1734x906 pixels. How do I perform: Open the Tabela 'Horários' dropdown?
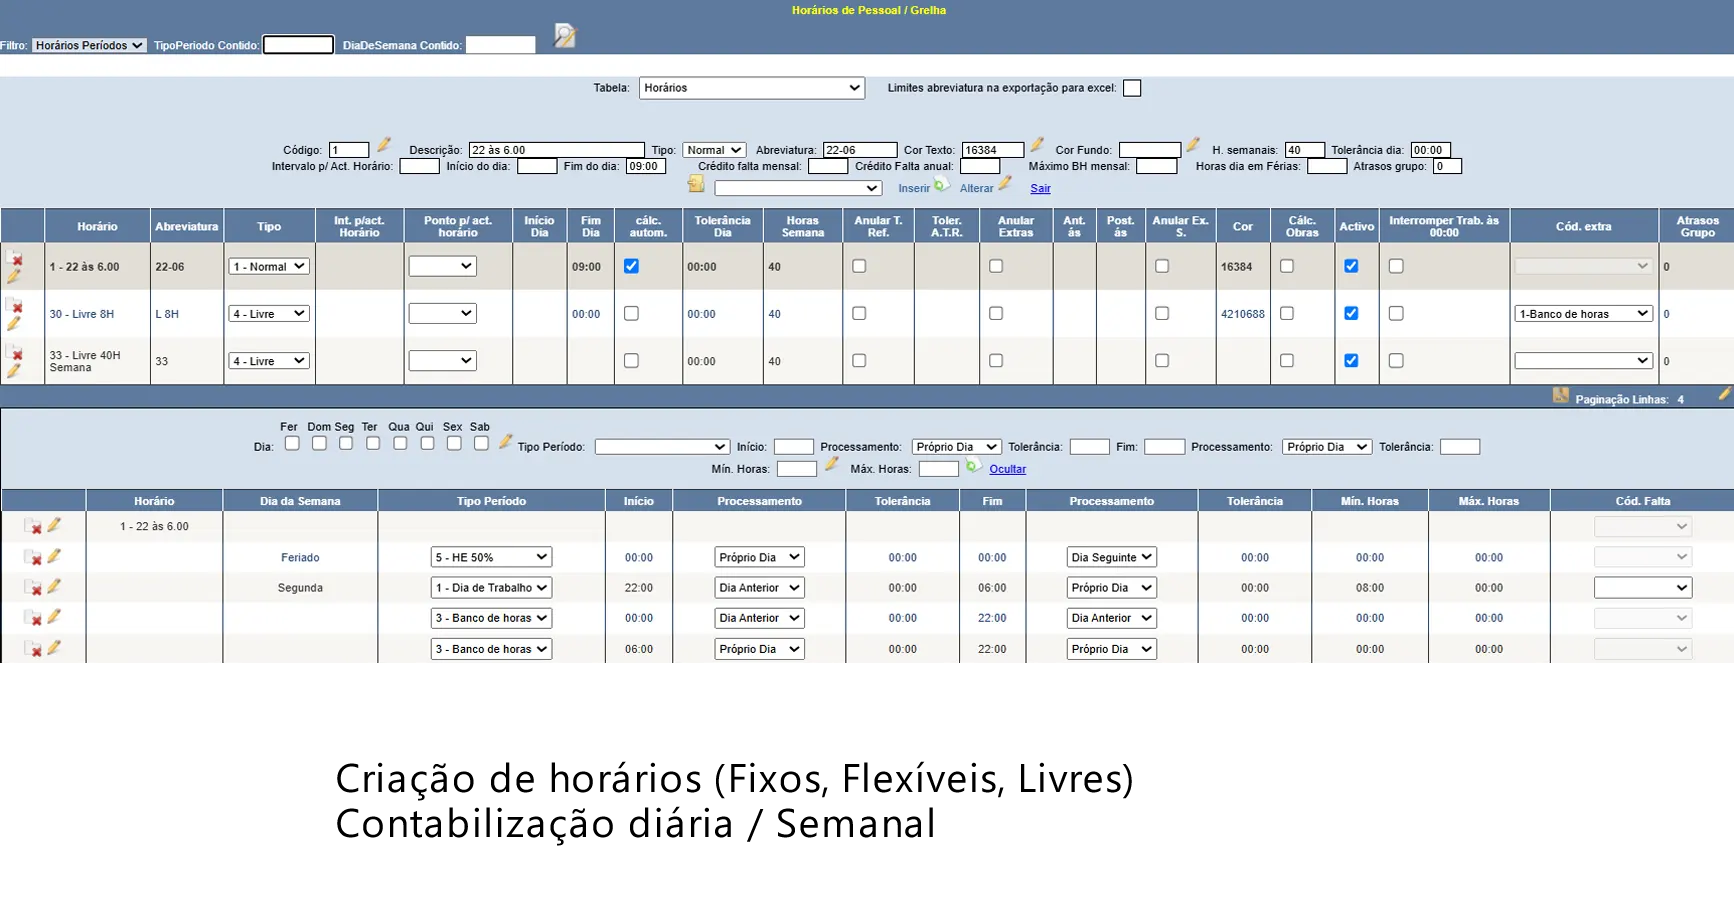click(x=752, y=88)
